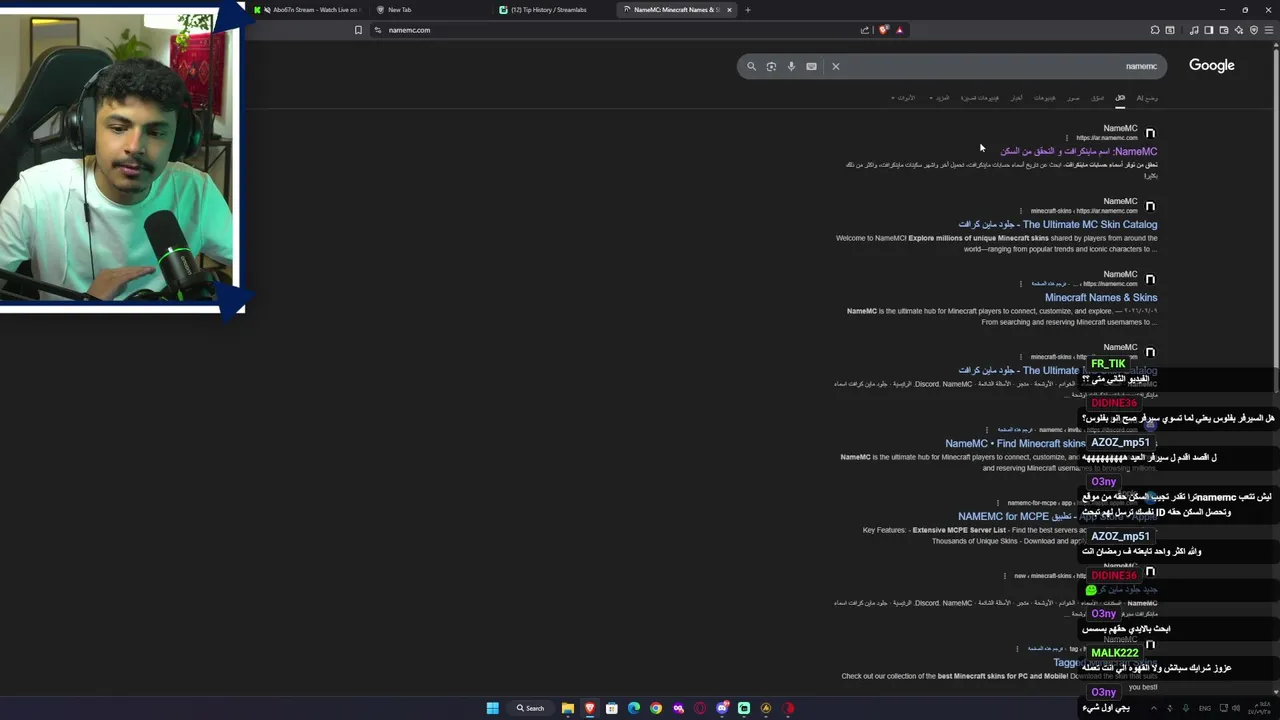Start voice search with microphone icon
Image resolution: width=1280 pixels, height=720 pixels.
[x=791, y=67]
